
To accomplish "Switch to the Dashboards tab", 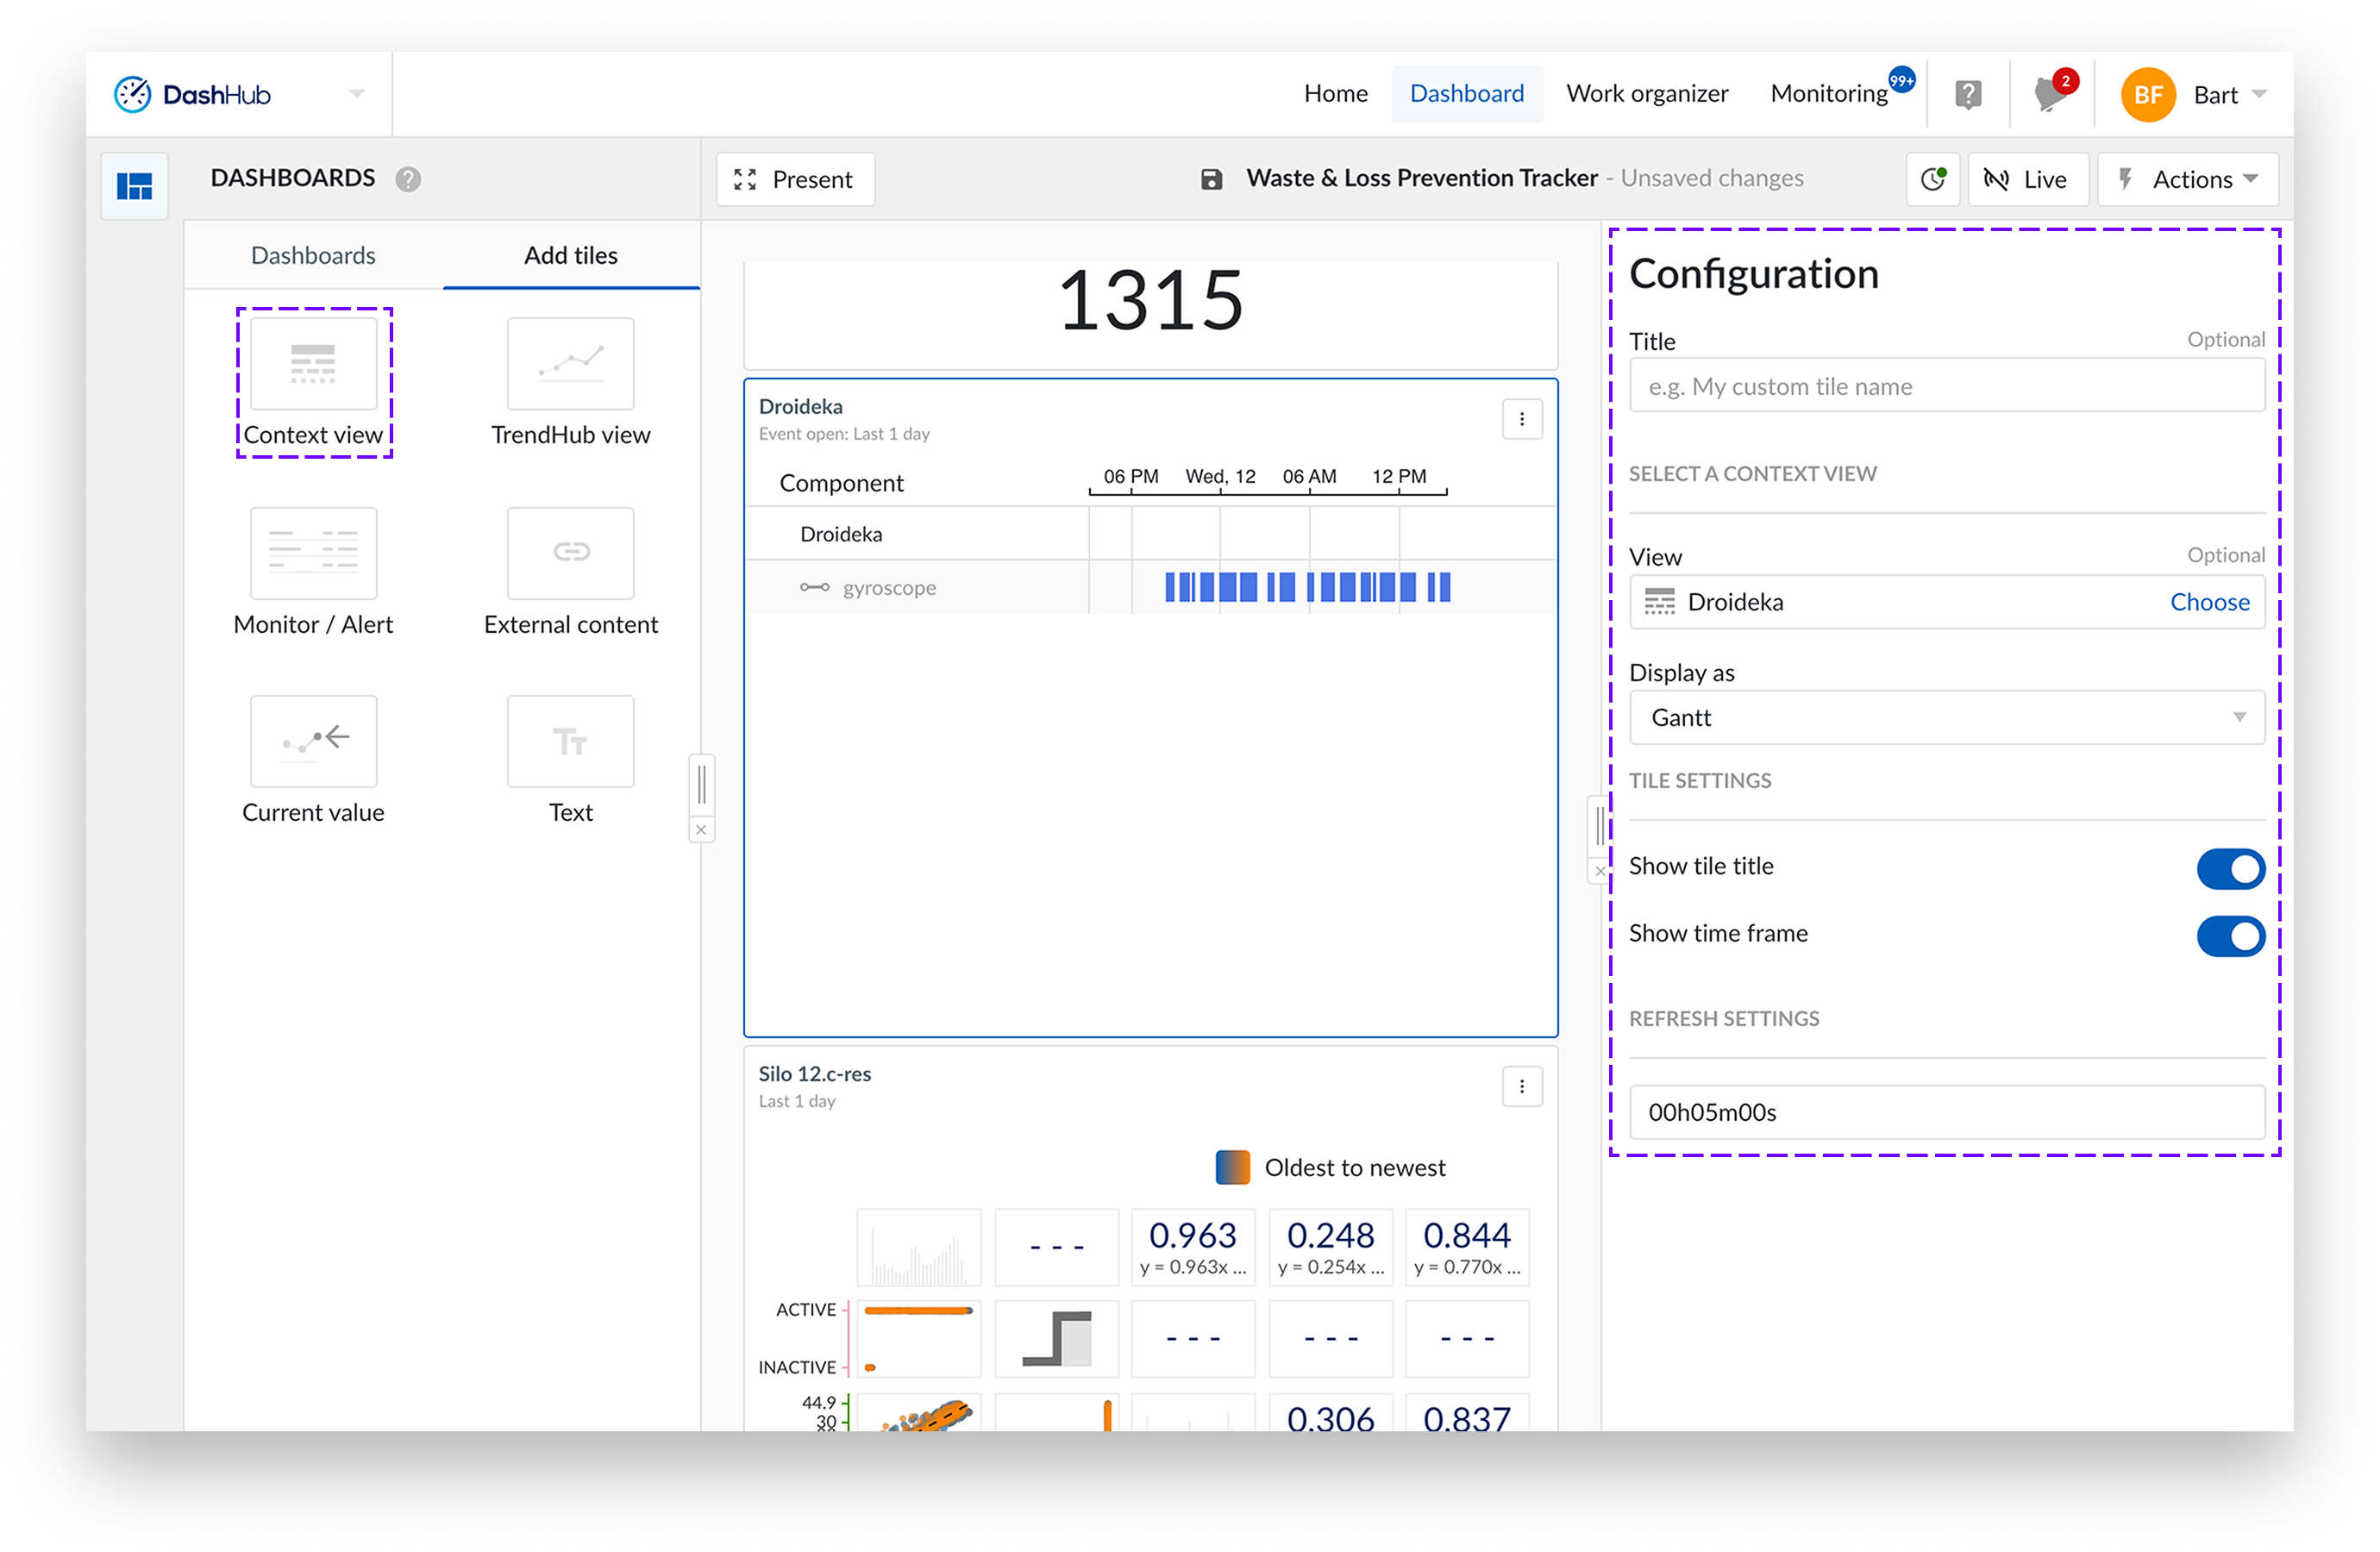I will pos(313,256).
